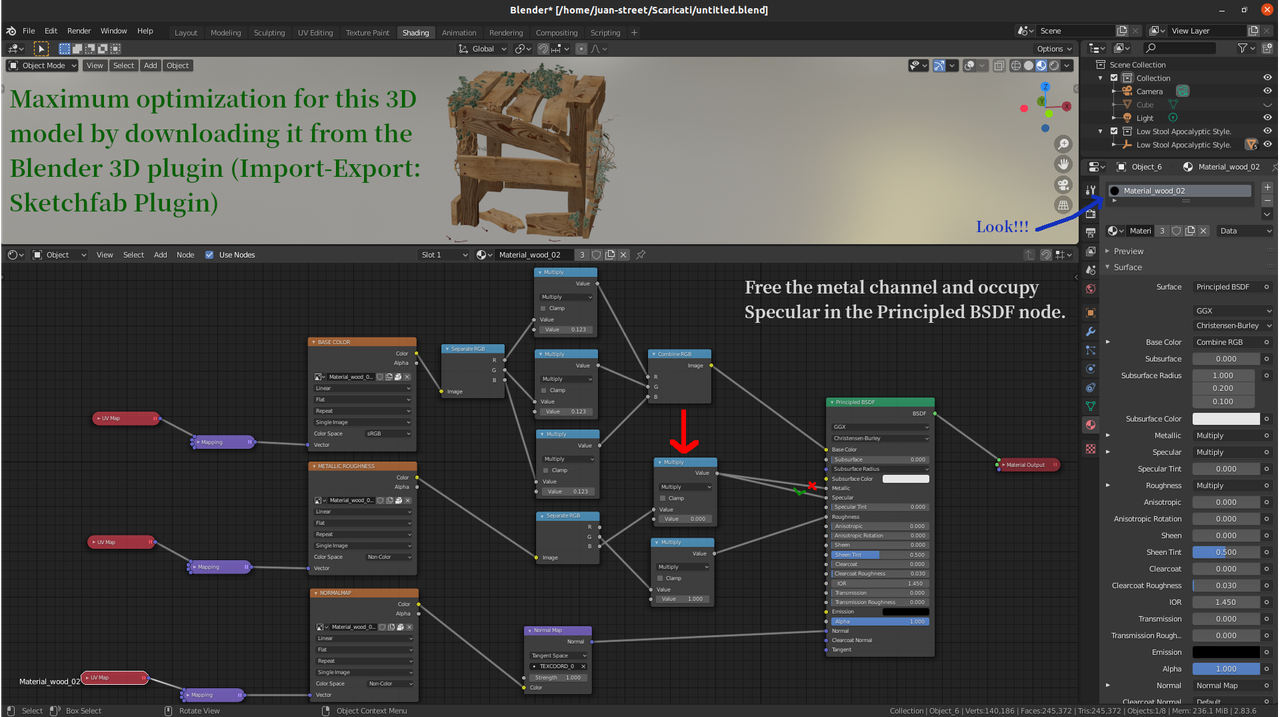The height and width of the screenshot is (717, 1280).
Task: Click the Select Box tool arrow icon
Action: 41,48
